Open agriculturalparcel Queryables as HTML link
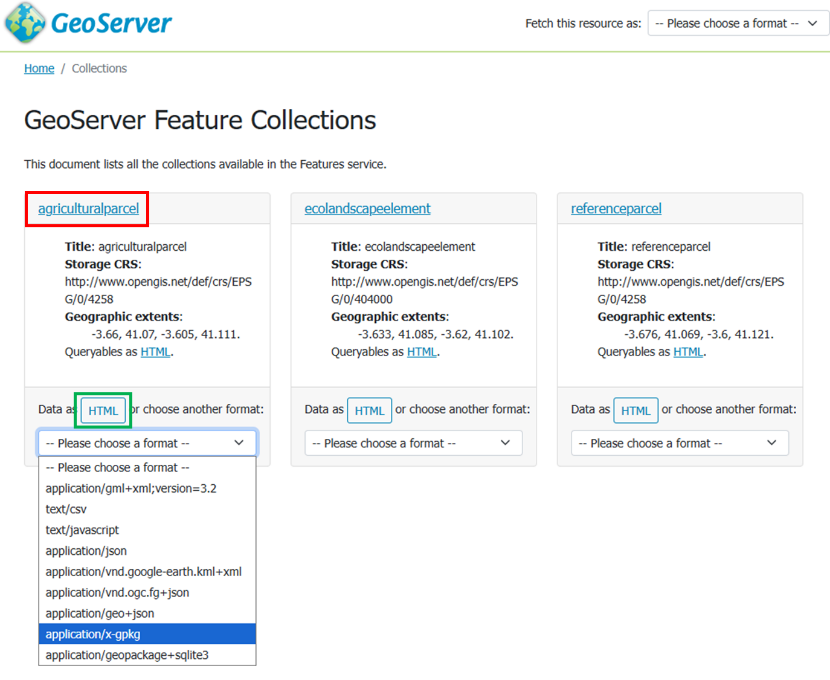830x680 pixels. [x=155, y=352]
